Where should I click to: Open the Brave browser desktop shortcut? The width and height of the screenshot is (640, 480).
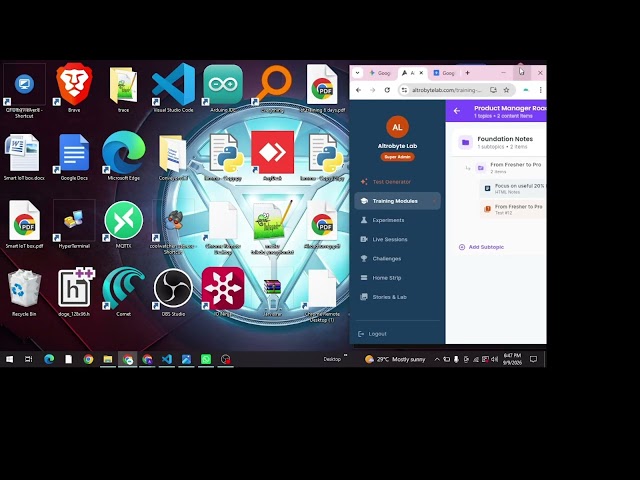click(74, 87)
